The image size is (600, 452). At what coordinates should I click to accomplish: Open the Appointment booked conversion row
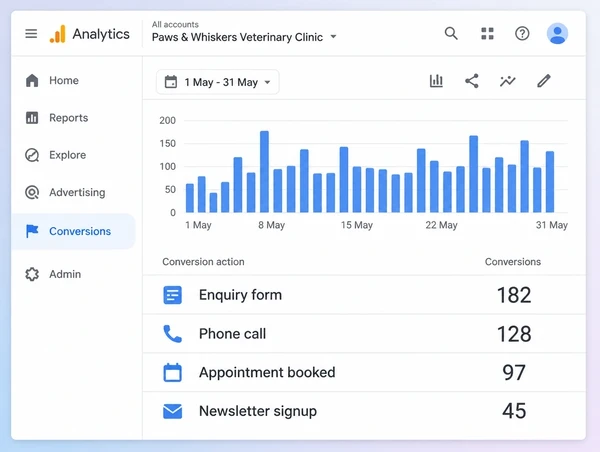coord(364,372)
